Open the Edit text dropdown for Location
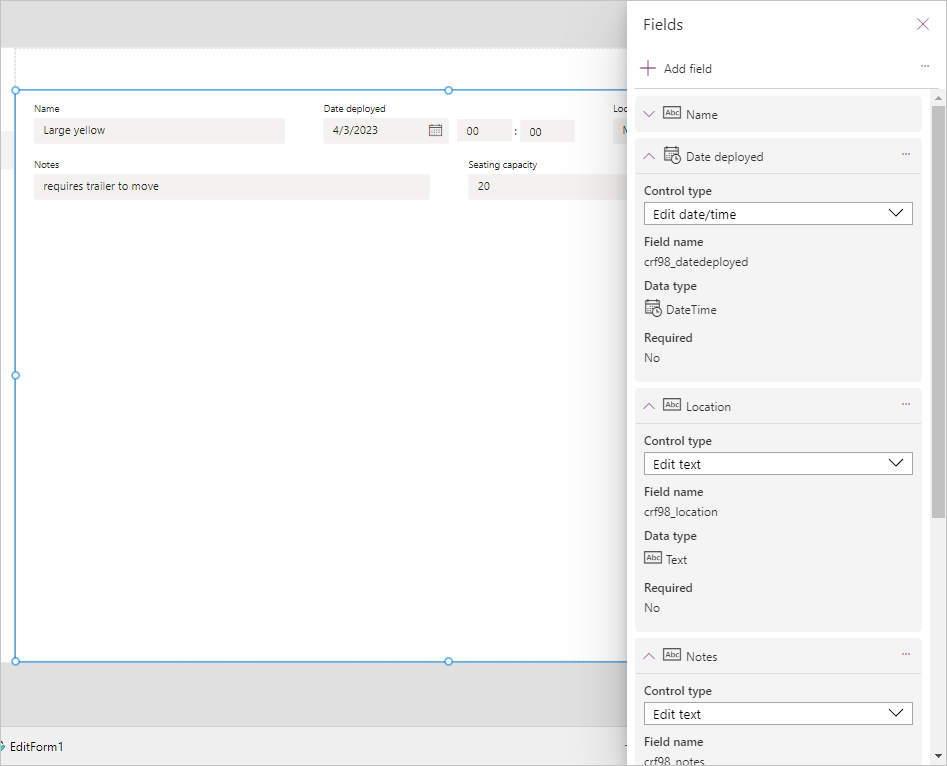This screenshot has width=947, height=766. tap(778, 463)
